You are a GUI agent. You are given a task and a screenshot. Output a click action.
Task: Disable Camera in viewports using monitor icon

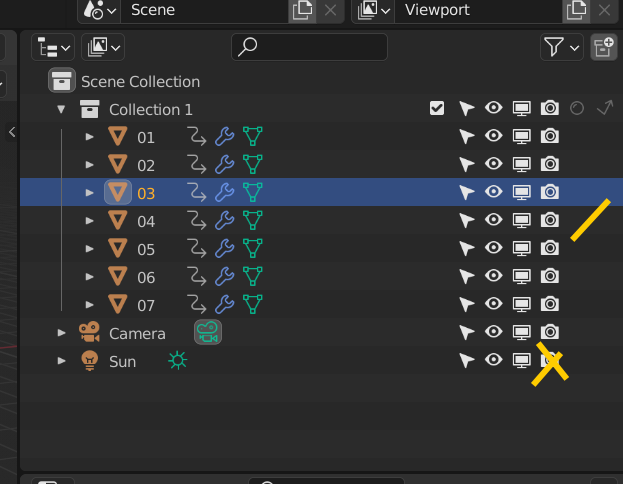[521, 333]
